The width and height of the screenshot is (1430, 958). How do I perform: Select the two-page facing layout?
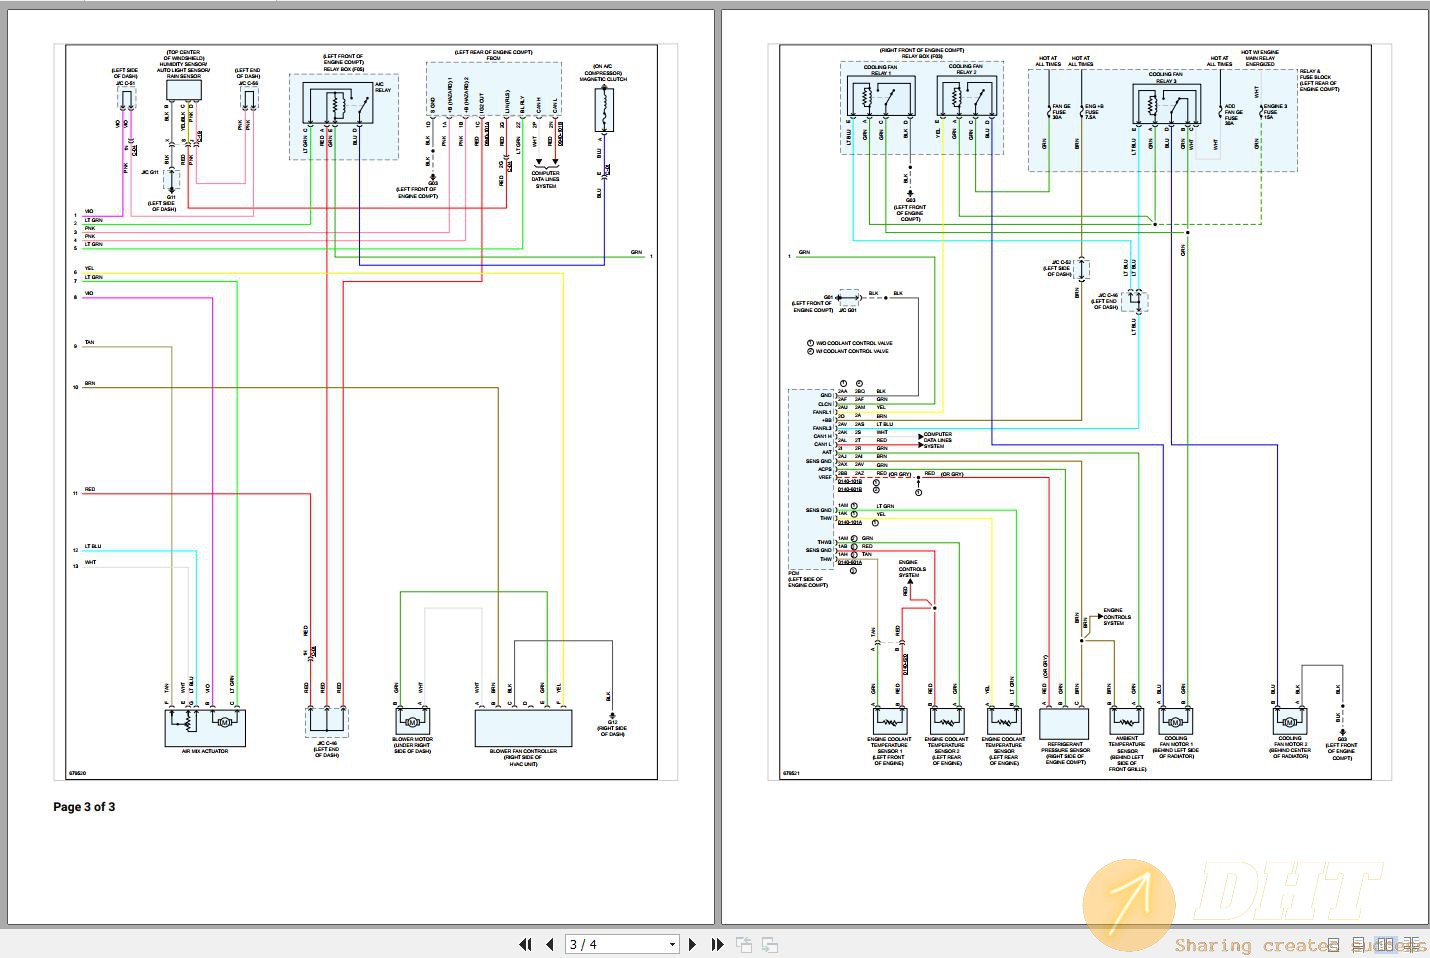[x=1385, y=944]
